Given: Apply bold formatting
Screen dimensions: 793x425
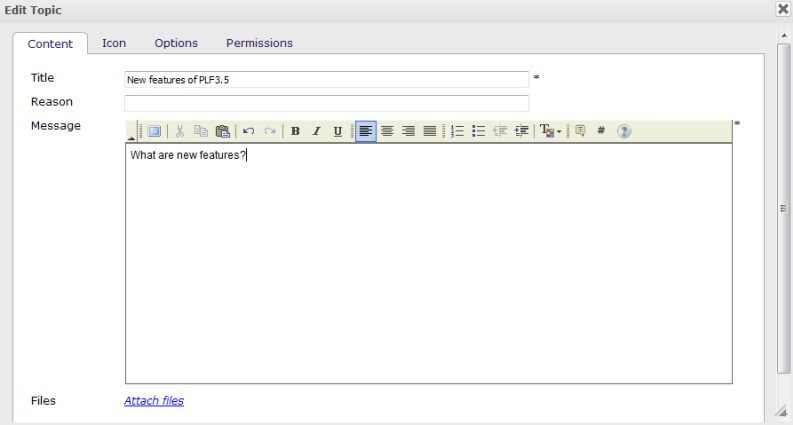Looking at the screenshot, I should point(295,131).
